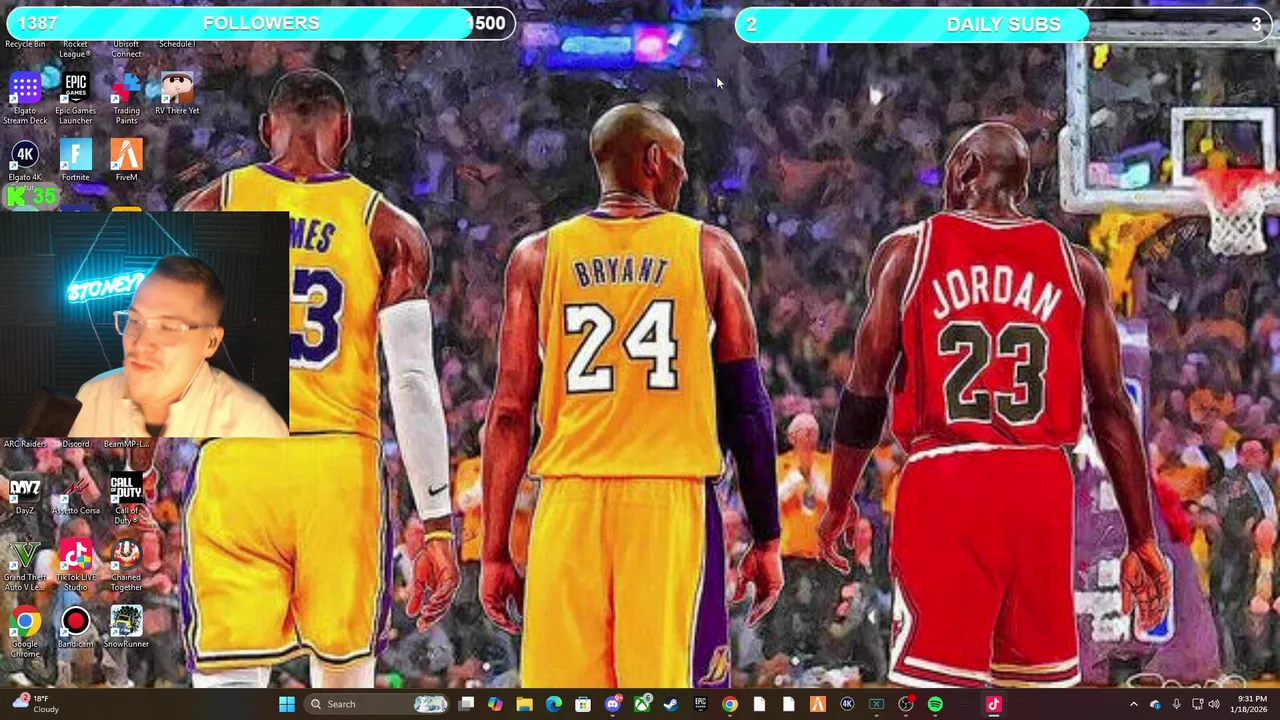Click the BeamMP-Launcher shortcut label
Viewport: 1280px width, 720px height.
click(126, 444)
